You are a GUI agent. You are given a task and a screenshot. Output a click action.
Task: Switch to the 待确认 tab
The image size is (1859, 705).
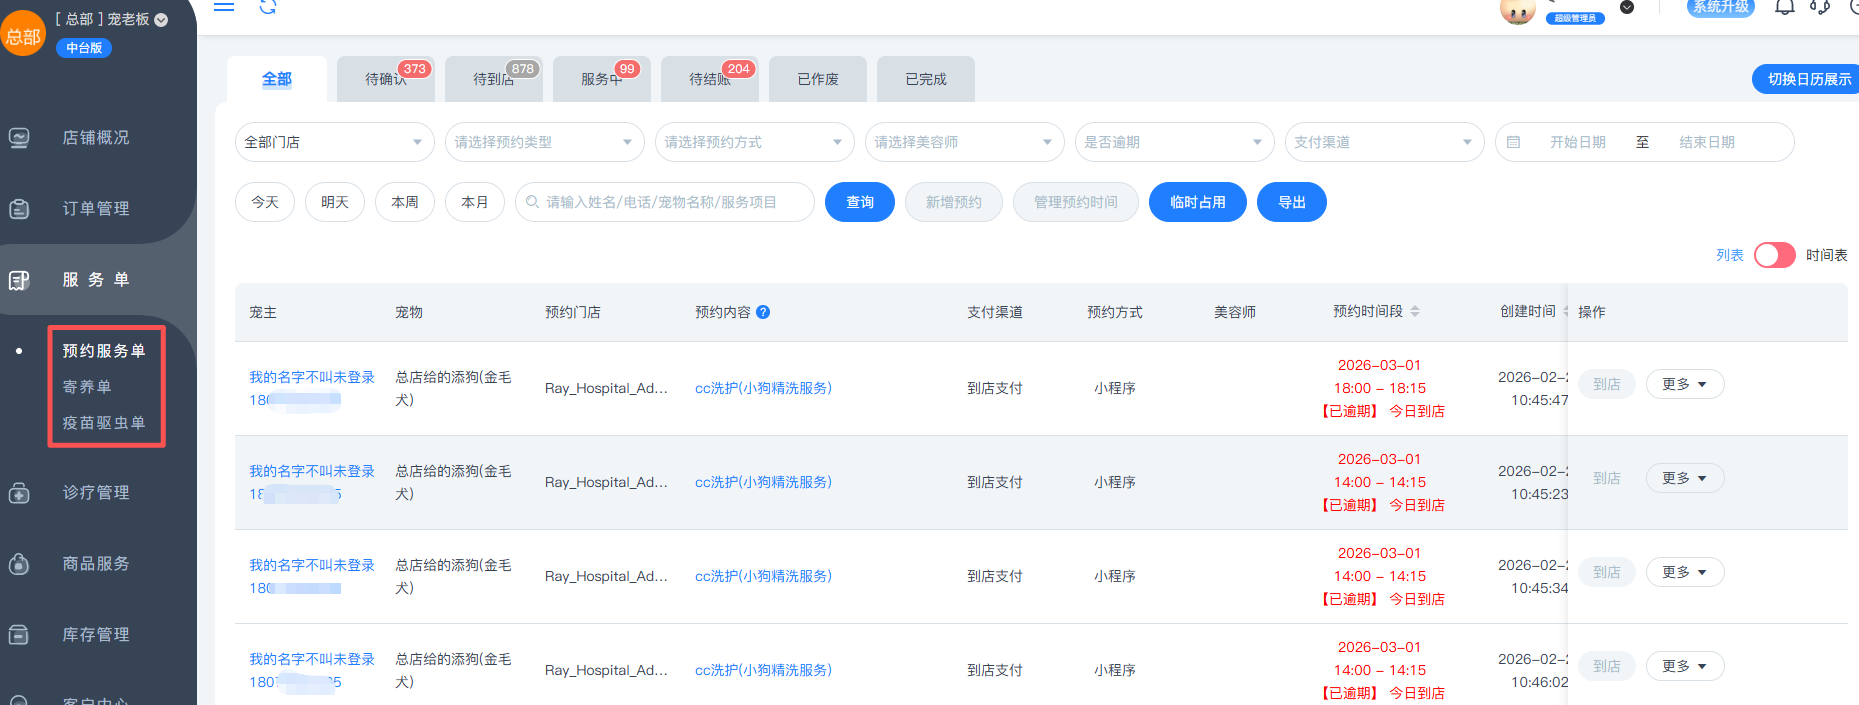386,79
